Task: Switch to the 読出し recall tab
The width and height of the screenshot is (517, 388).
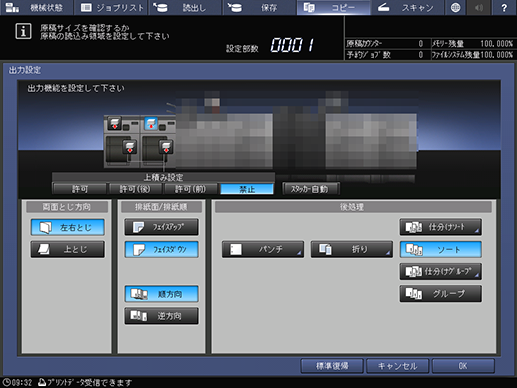Action: [x=185, y=7]
